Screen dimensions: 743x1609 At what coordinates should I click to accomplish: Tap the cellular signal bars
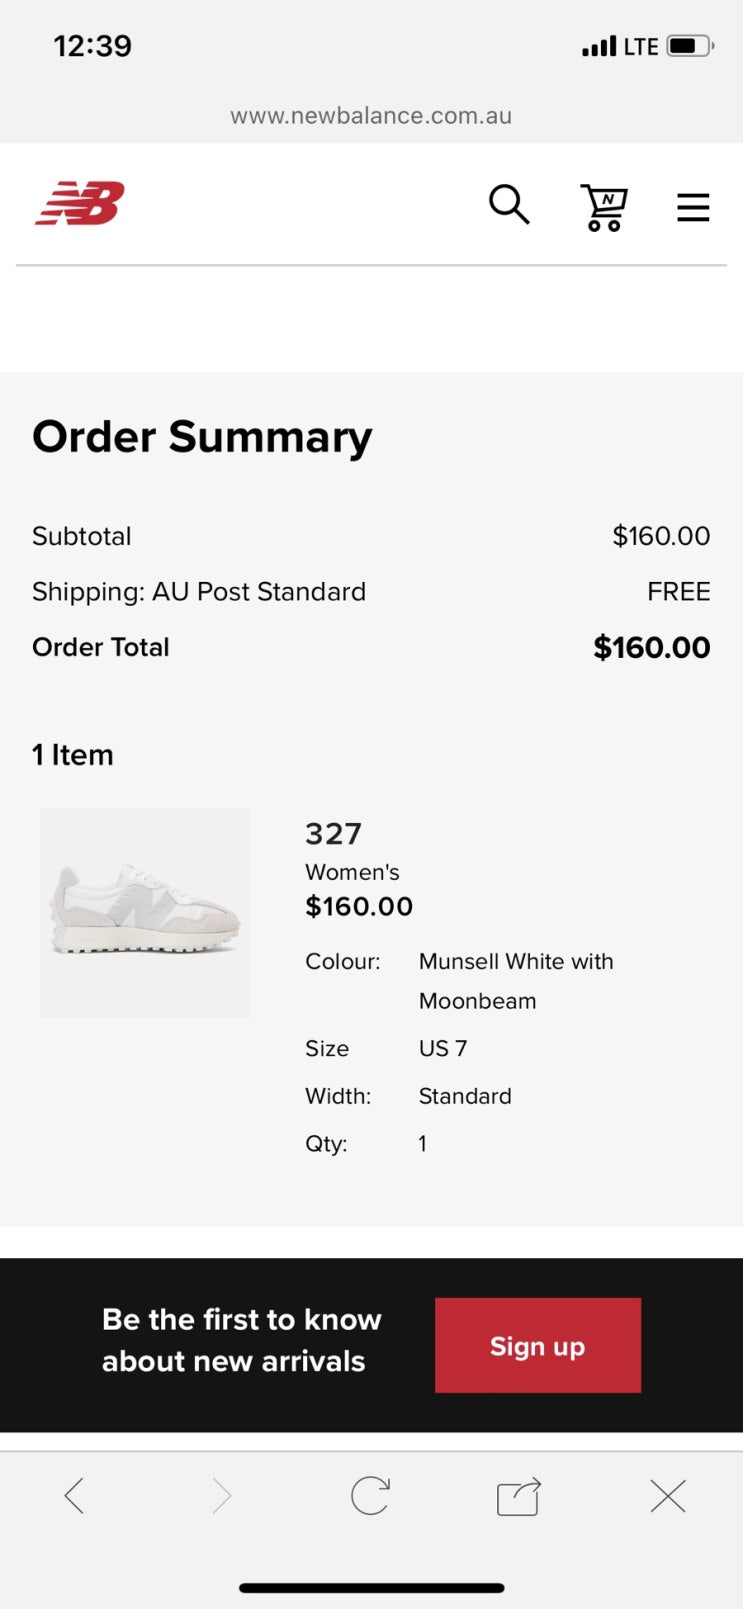point(599,46)
